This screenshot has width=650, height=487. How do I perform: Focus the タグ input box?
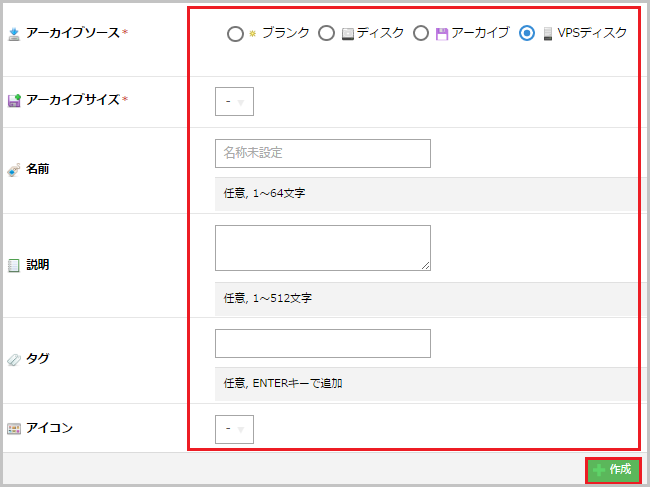pyautogui.click(x=322, y=343)
